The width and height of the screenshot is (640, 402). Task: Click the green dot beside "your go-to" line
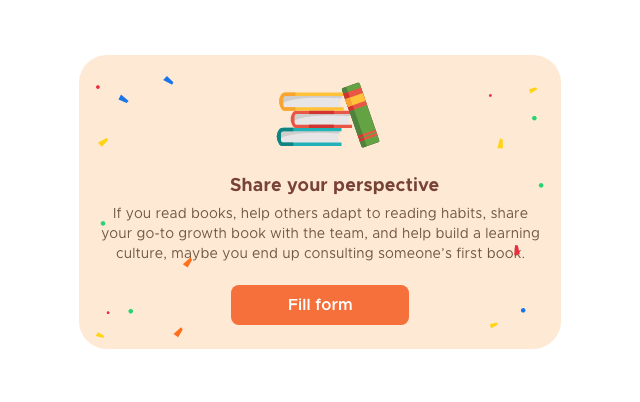(103, 223)
